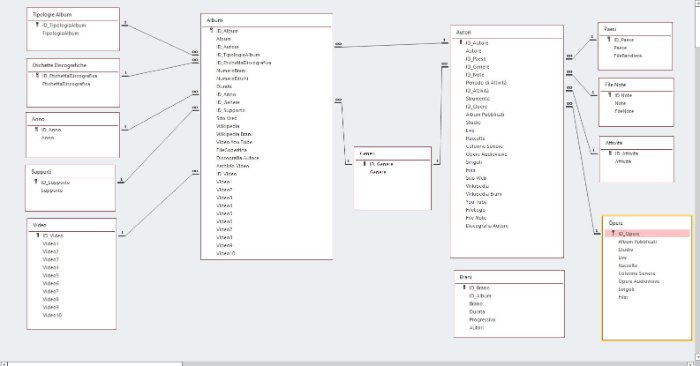The width and height of the screenshot is (700, 366).
Task: Select Video5 field in the Video table
Action: tap(50, 275)
